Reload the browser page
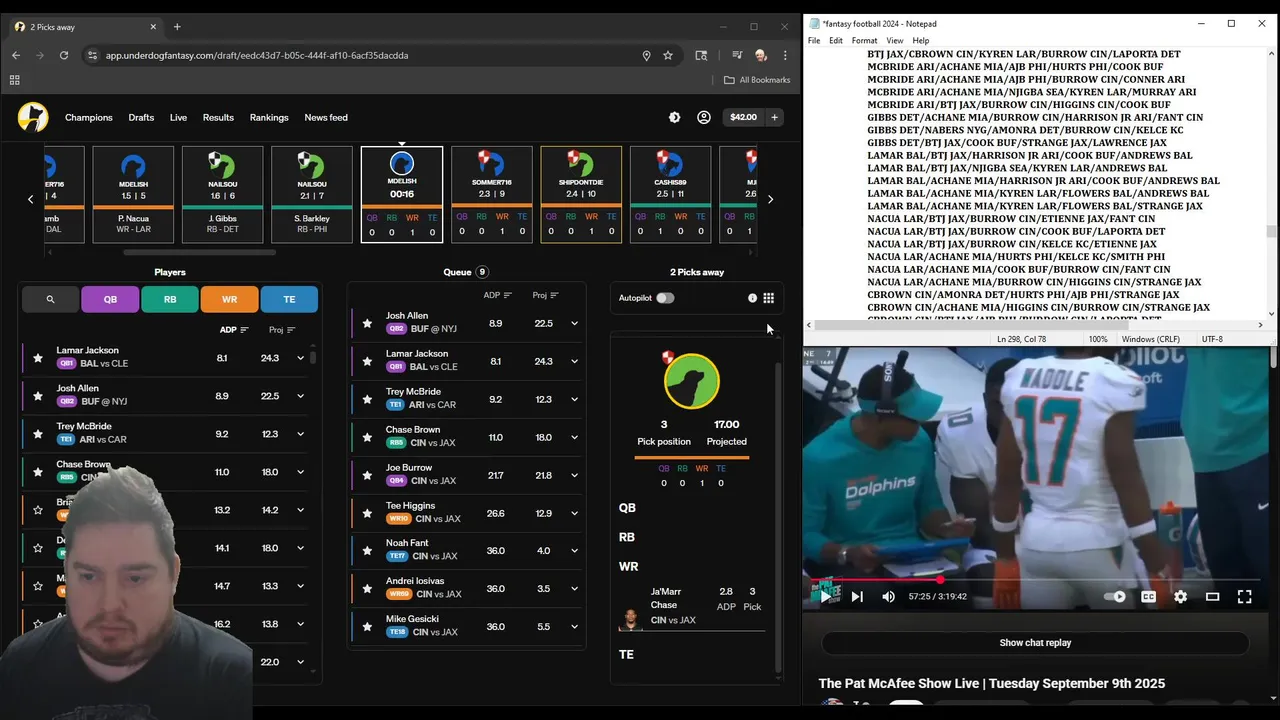Image resolution: width=1280 pixels, height=720 pixels. pyautogui.click(x=64, y=56)
